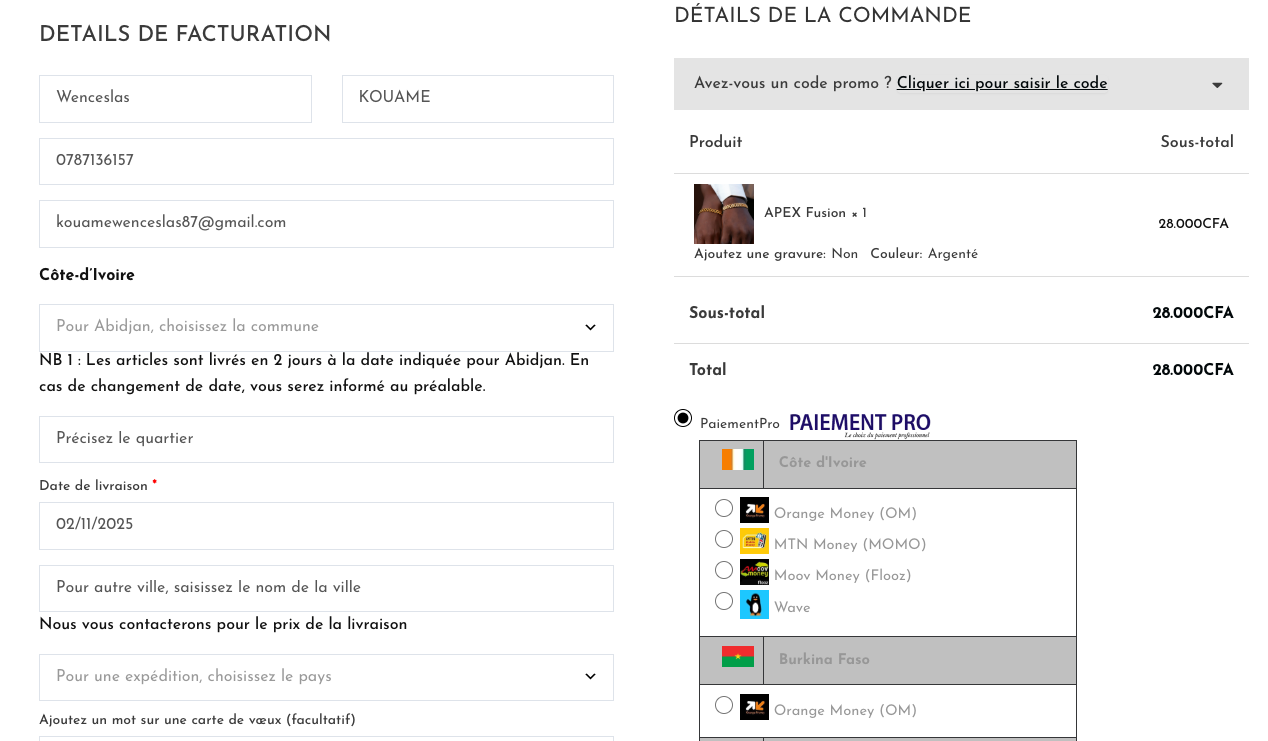
Task: Click the Wave penguin logo
Action: (754, 605)
